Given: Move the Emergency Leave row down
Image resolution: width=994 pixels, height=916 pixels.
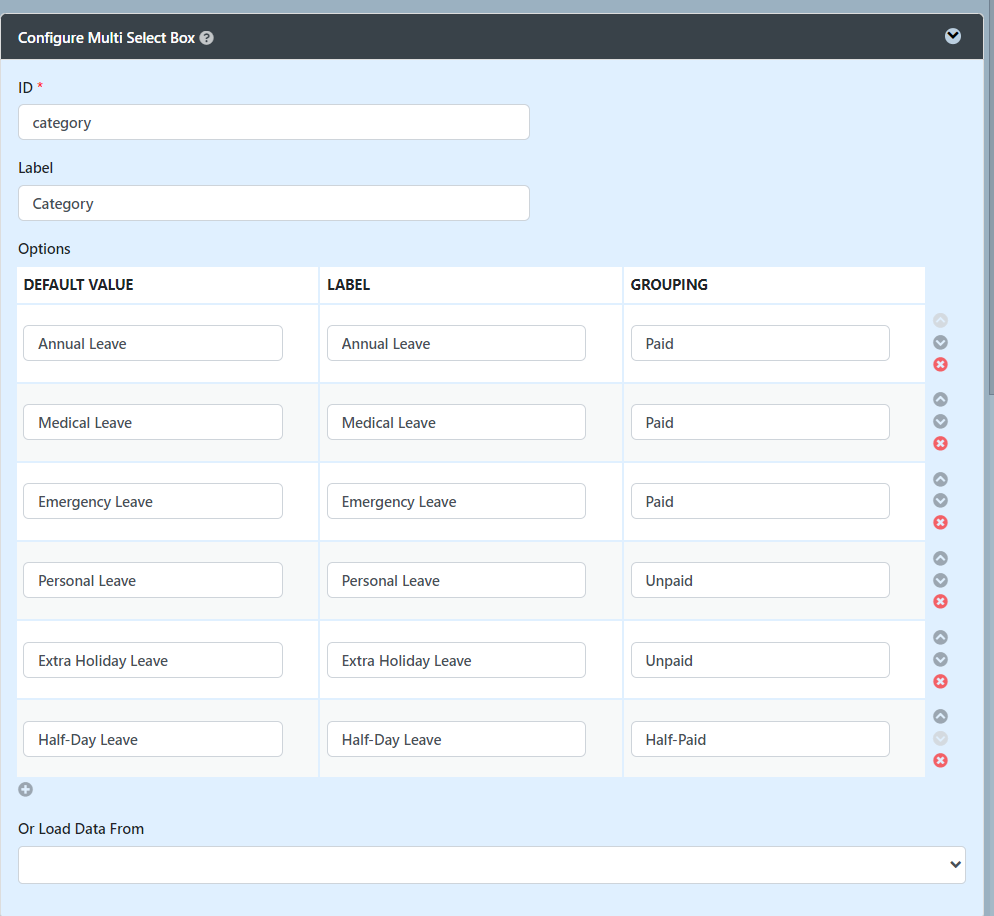Looking at the screenshot, I should pyautogui.click(x=940, y=501).
